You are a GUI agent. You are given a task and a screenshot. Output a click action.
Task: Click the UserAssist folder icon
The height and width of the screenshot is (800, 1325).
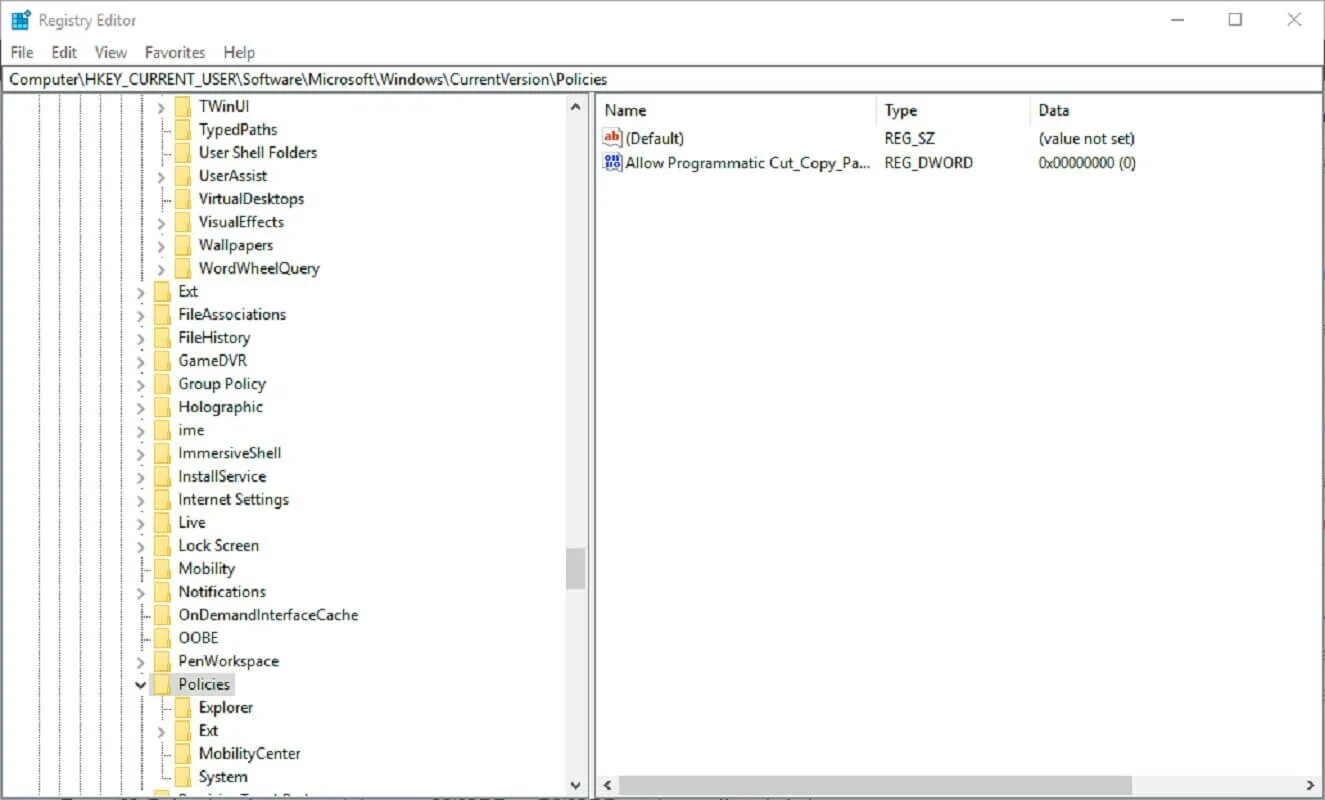[x=182, y=175]
